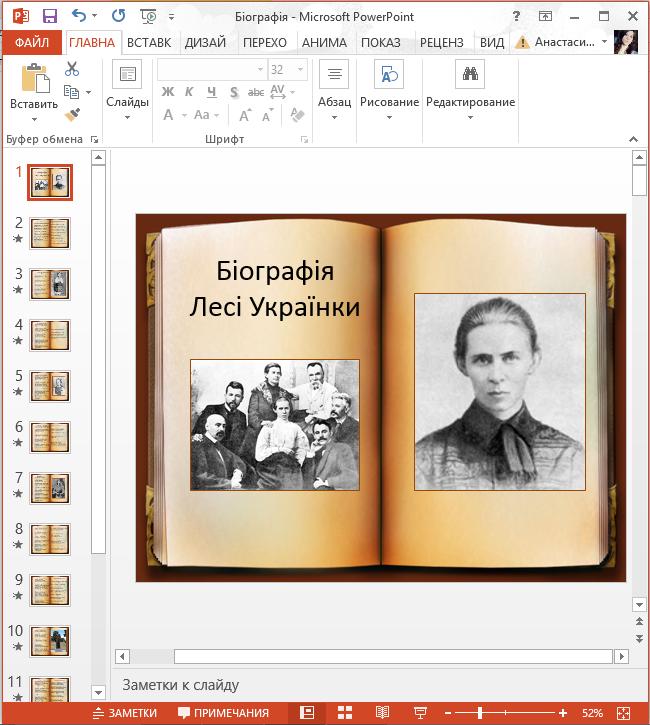Toggle the ПРИМЕЧАНИЯ comments pane

tap(223, 713)
